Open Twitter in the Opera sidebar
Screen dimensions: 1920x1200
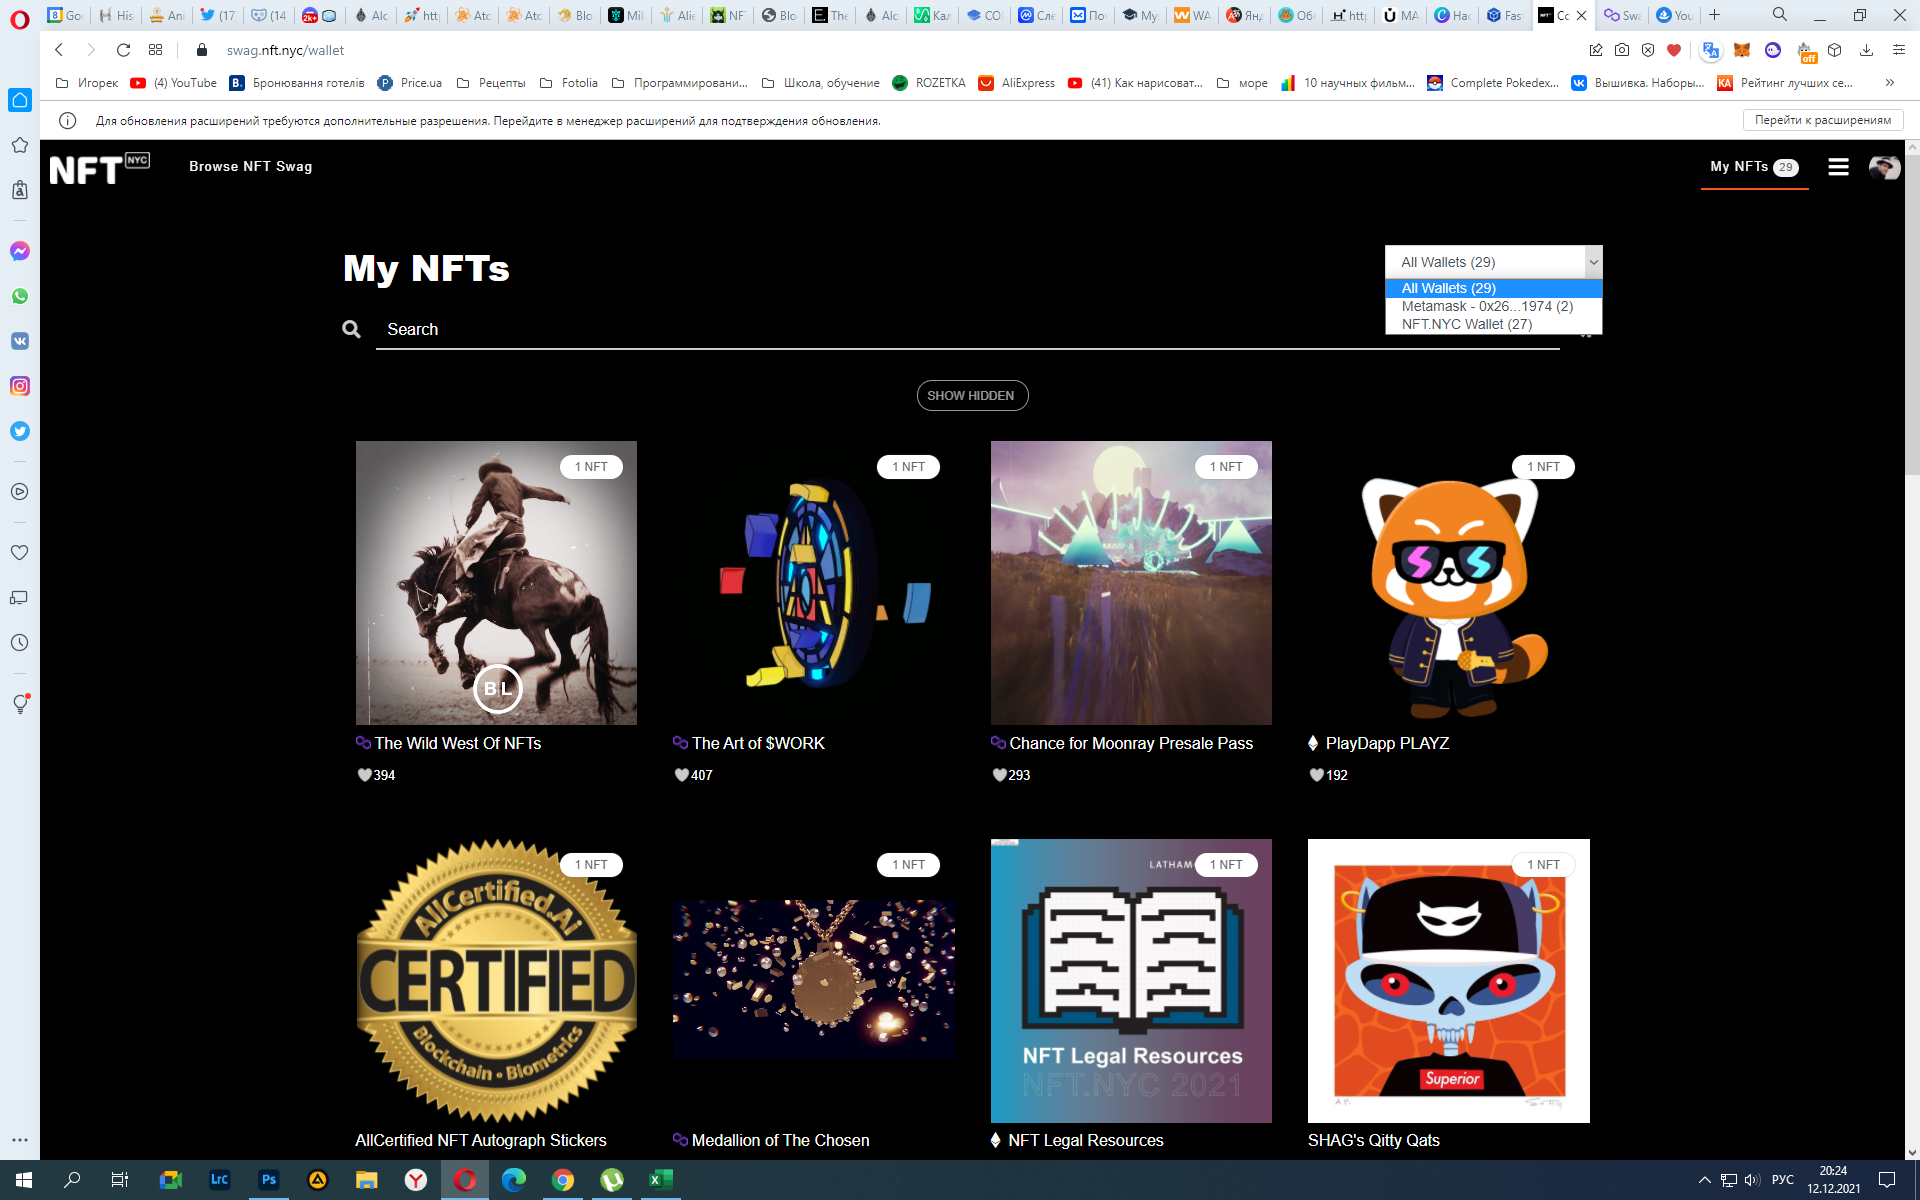(x=20, y=431)
